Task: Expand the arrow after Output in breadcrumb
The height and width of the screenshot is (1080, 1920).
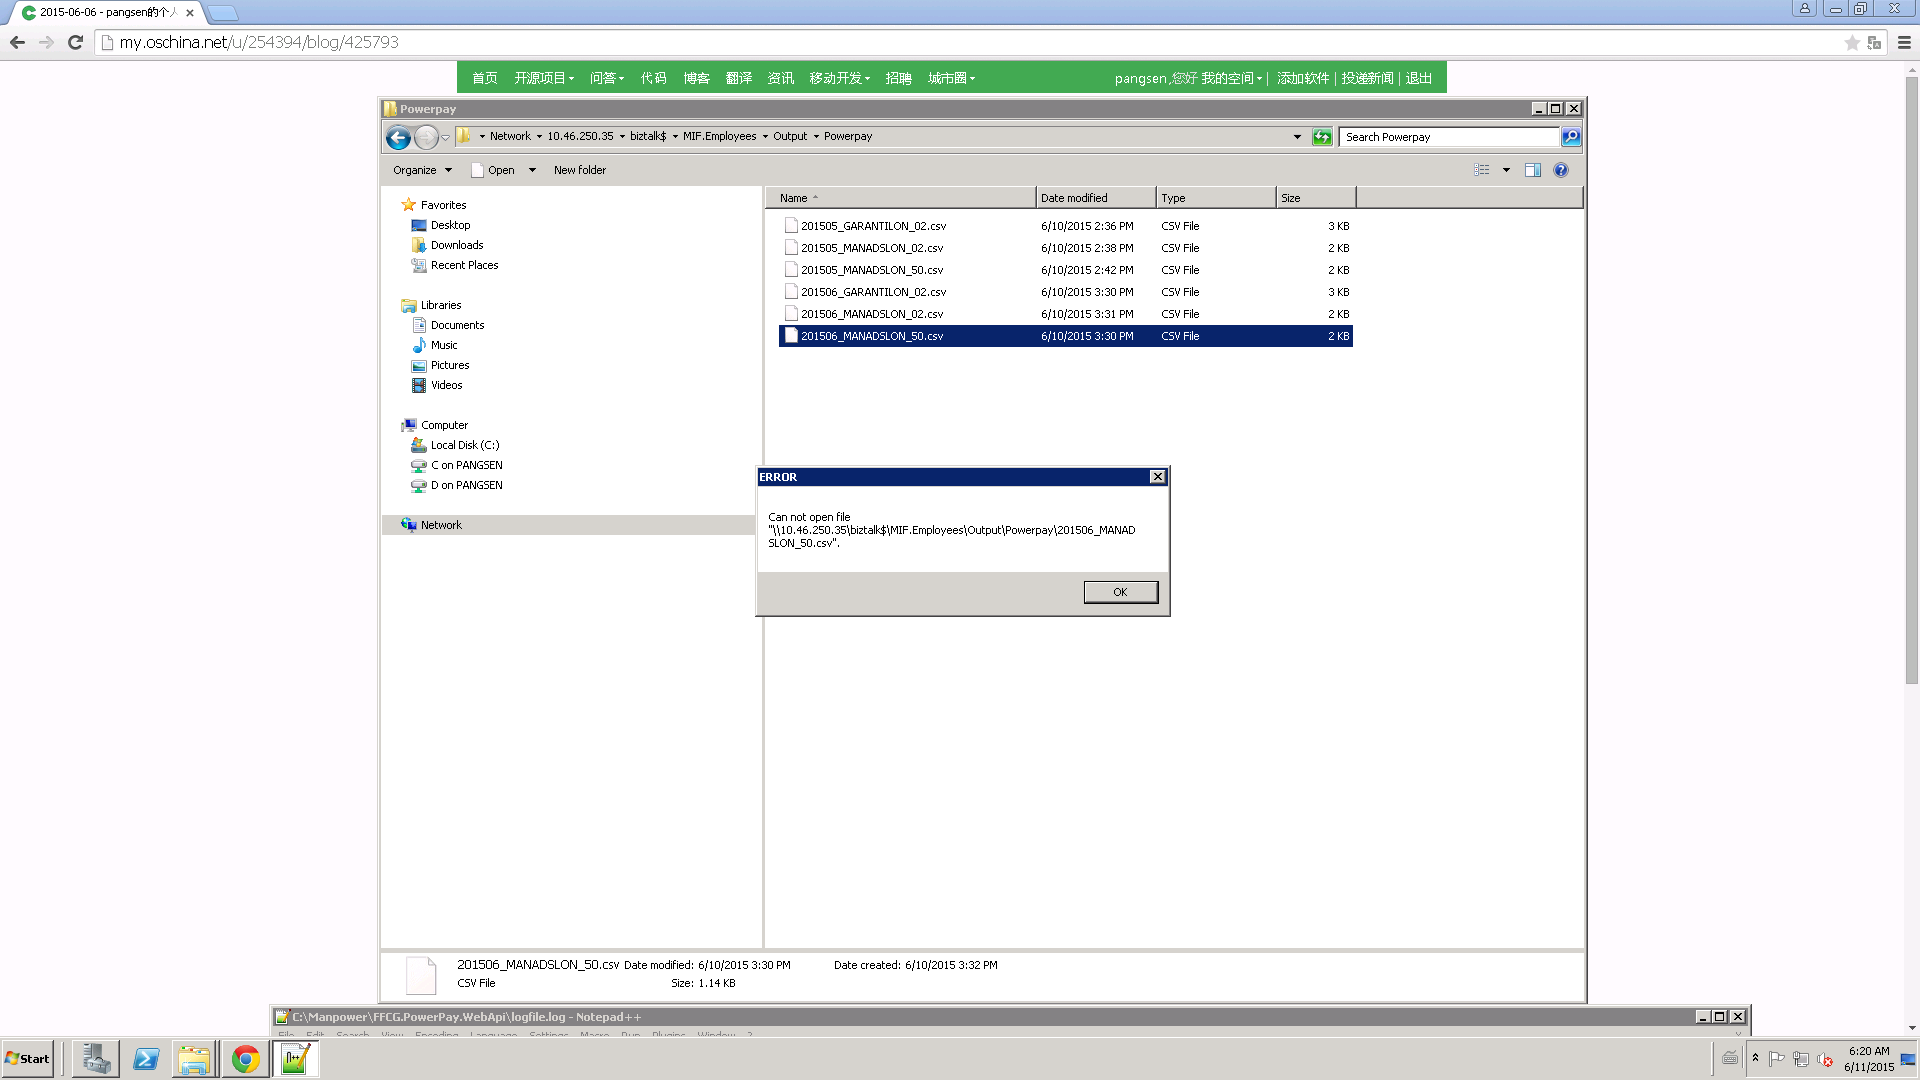Action: point(816,136)
